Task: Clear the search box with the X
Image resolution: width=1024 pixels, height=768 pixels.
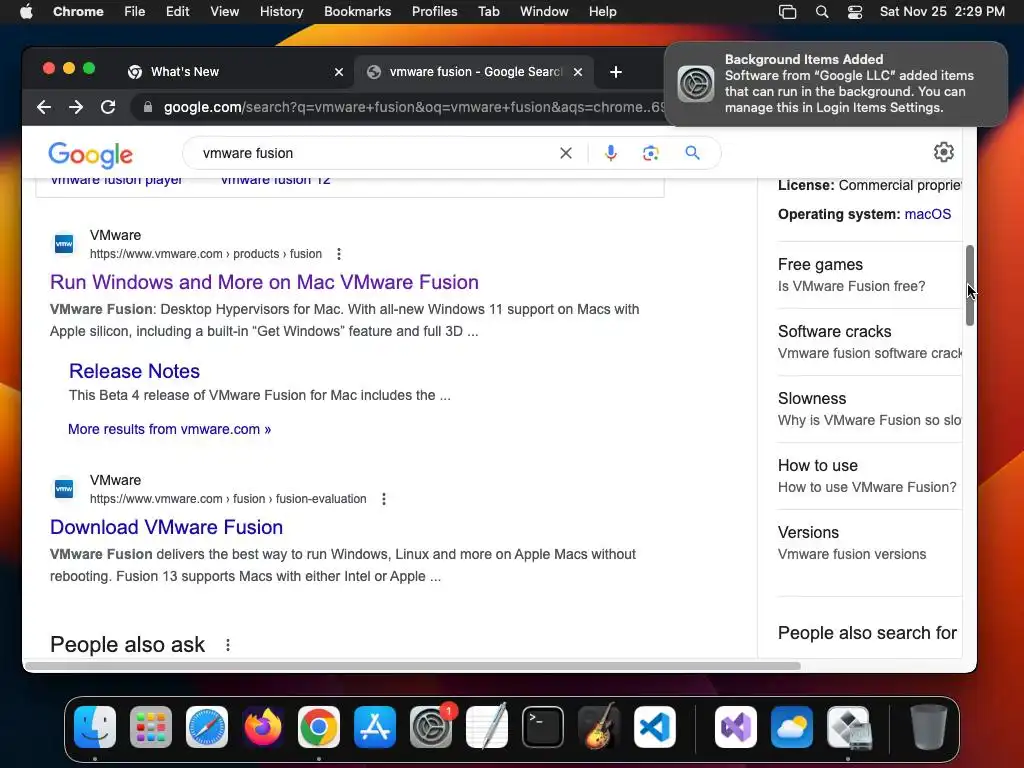Action: coord(566,153)
